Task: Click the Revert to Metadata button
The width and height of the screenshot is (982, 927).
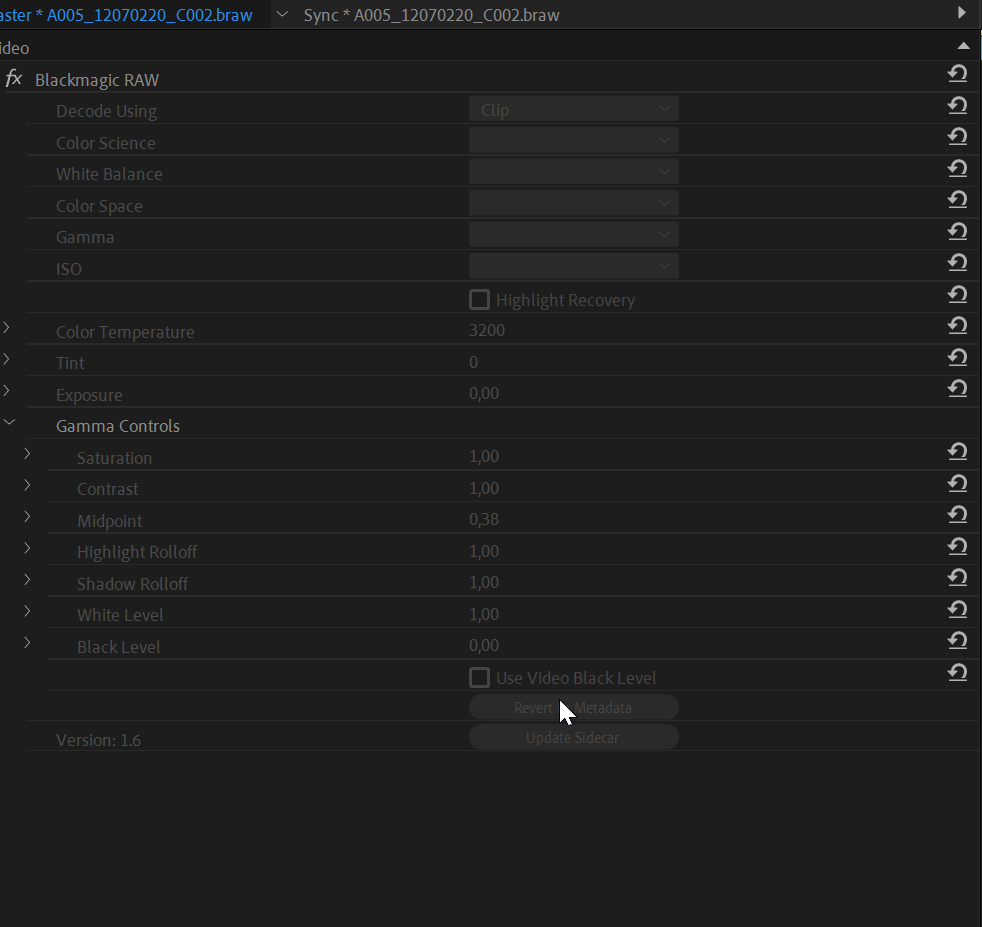Action: (x=574, y=707)
